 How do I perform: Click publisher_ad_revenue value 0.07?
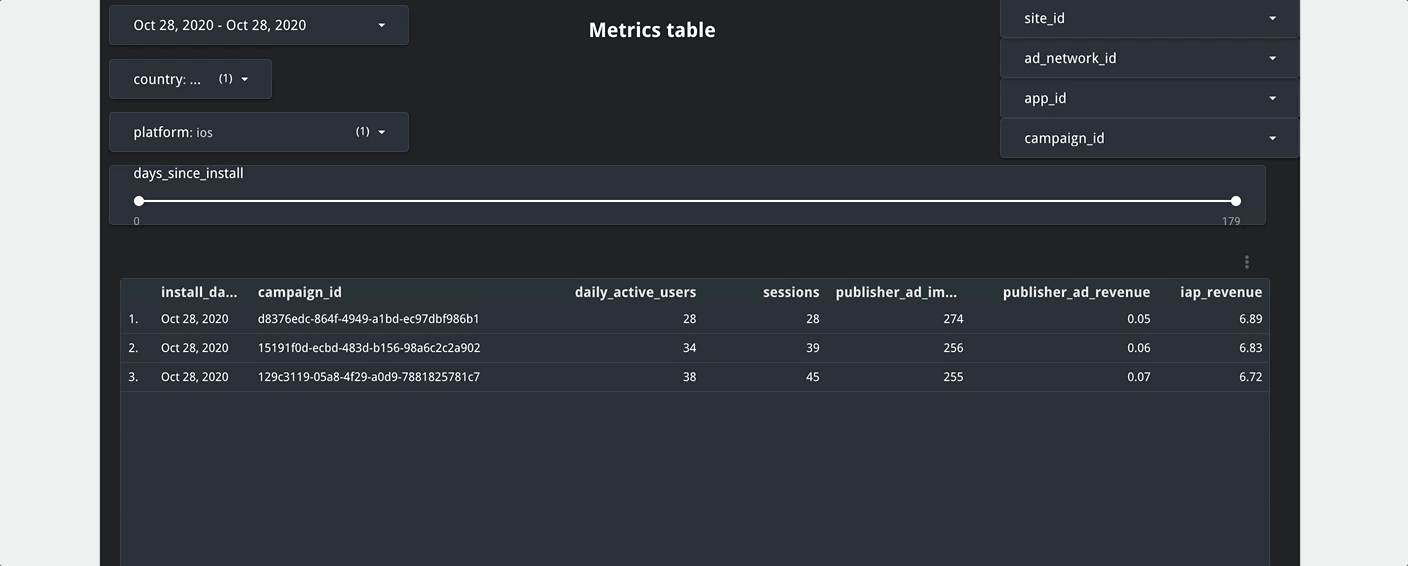pos(1138,377)
